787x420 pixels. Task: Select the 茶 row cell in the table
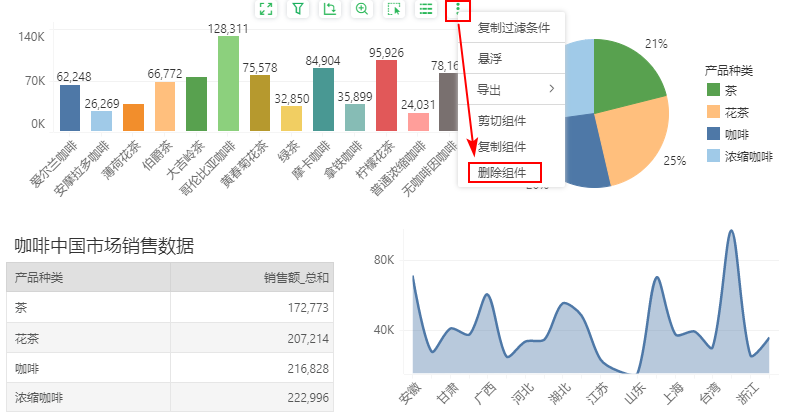click(x=88, y=308)
